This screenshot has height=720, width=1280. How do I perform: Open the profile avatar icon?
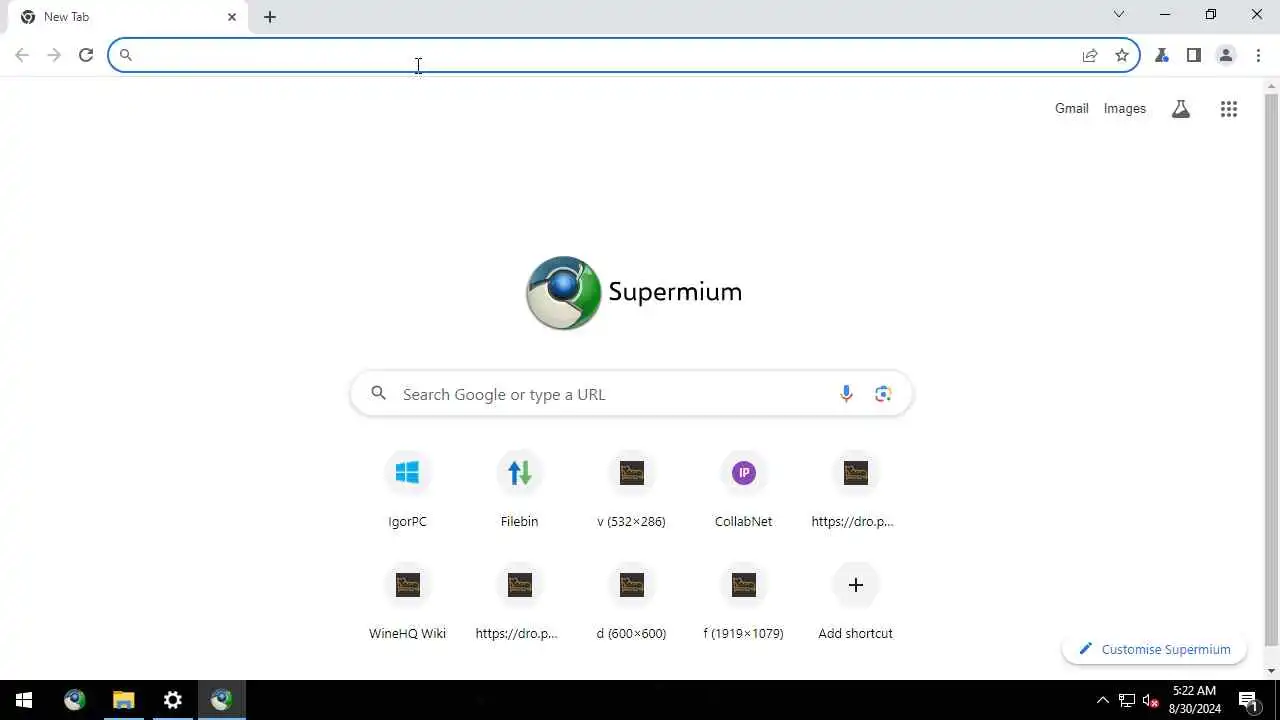[x=1226, y=55]
